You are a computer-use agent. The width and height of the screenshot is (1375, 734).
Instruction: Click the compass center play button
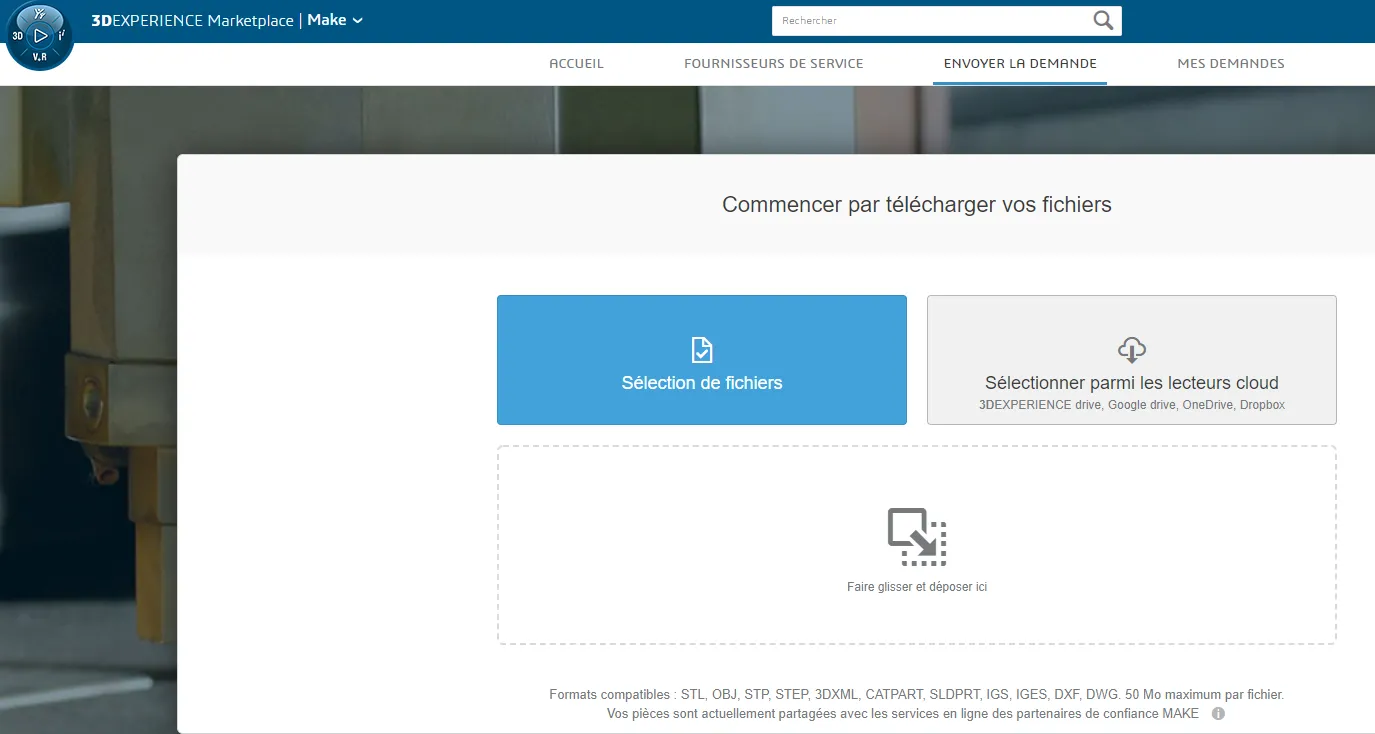40,36
